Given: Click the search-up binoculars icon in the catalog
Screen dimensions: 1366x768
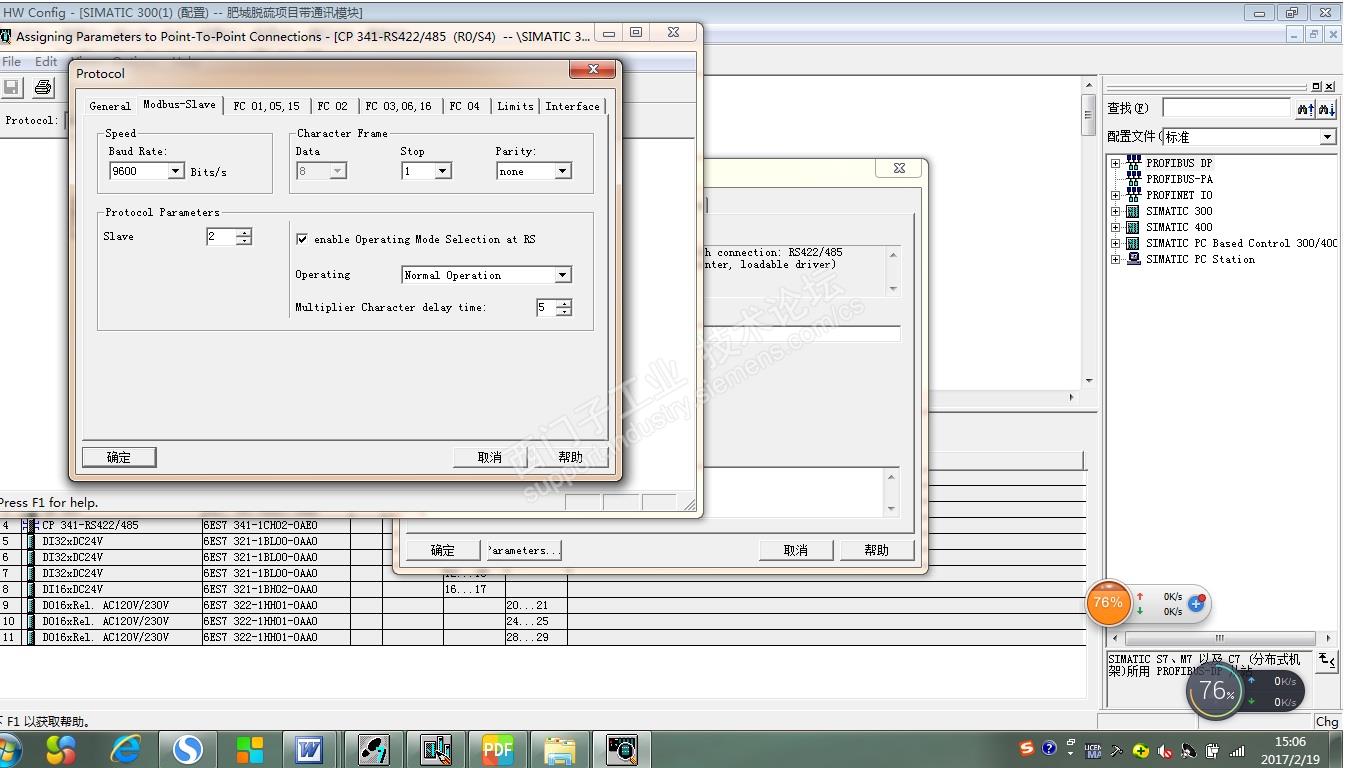Looking at the screenshot, I should 1305,108.
